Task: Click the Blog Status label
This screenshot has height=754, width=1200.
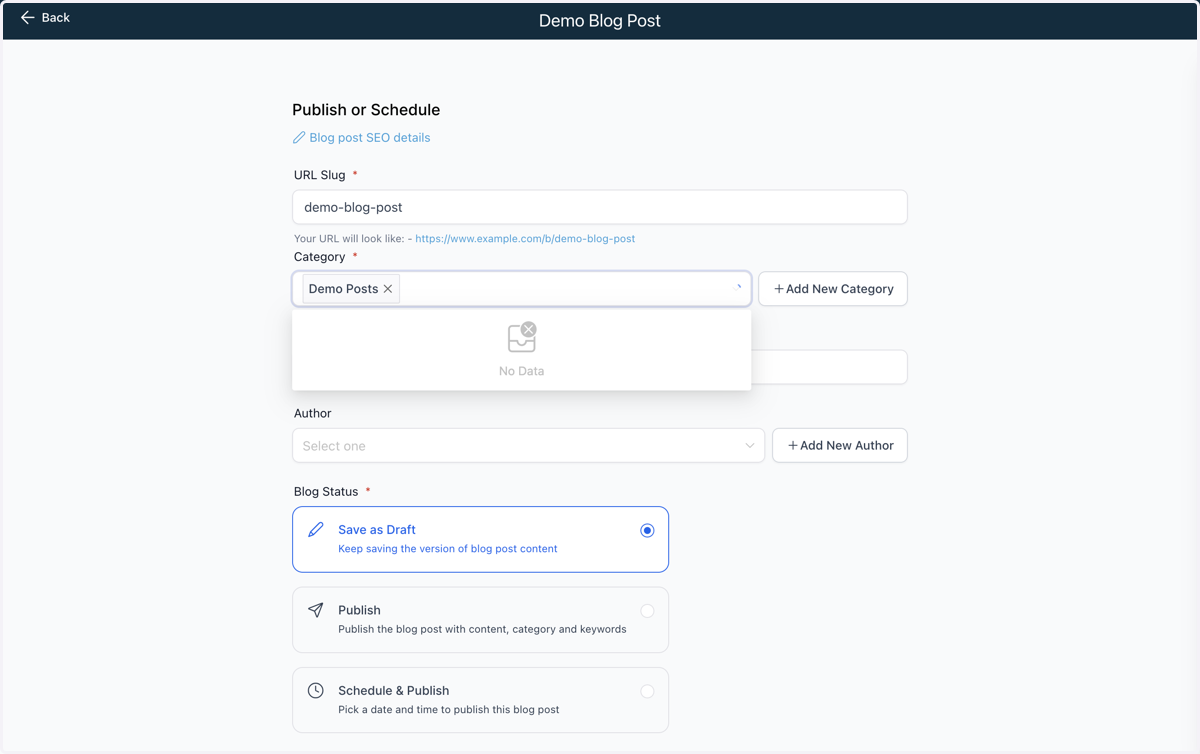Action: (x=326, y=492)
